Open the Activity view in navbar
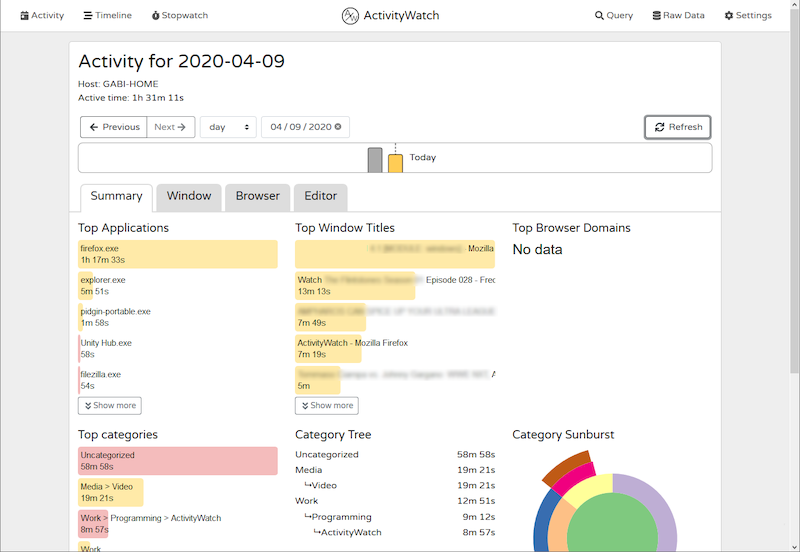800x552 pixels. click(x=42, y=15)
